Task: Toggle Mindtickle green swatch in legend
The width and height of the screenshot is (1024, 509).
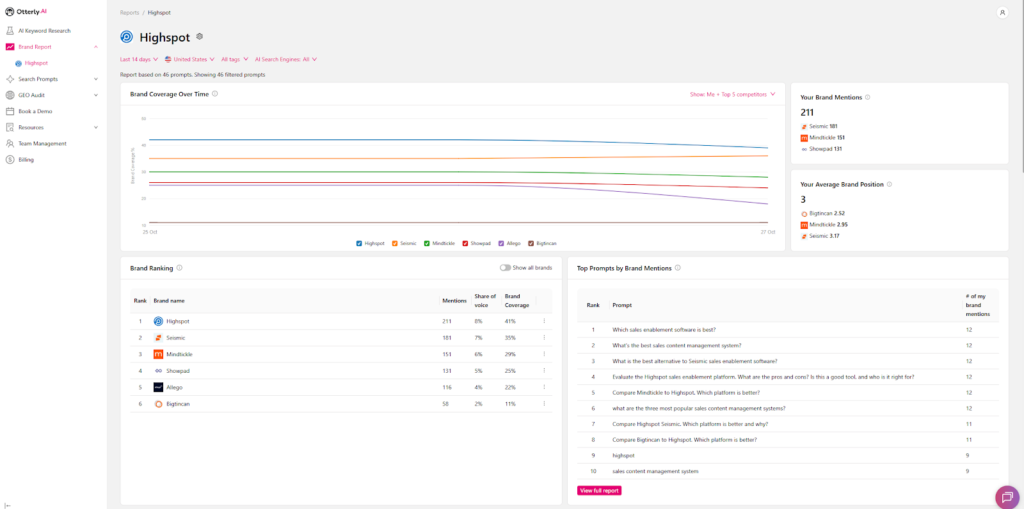Action: 426,243
